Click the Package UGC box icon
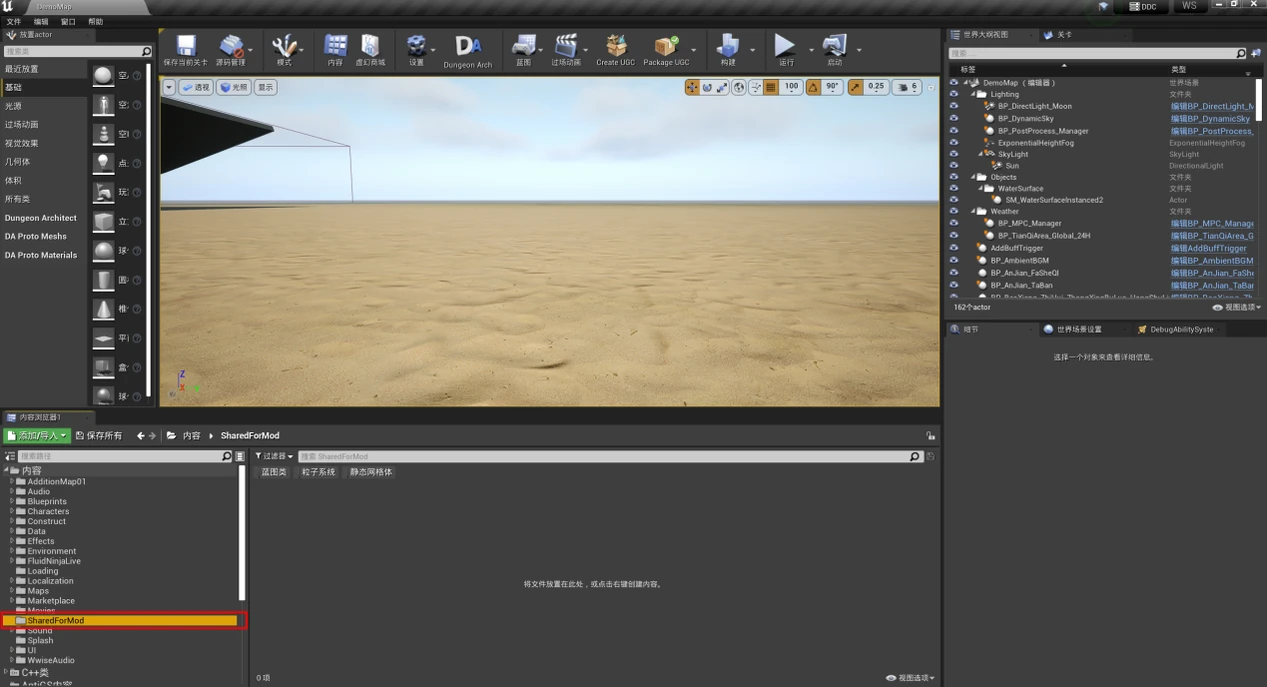The image size is (1267, 687). click(665, 47)
